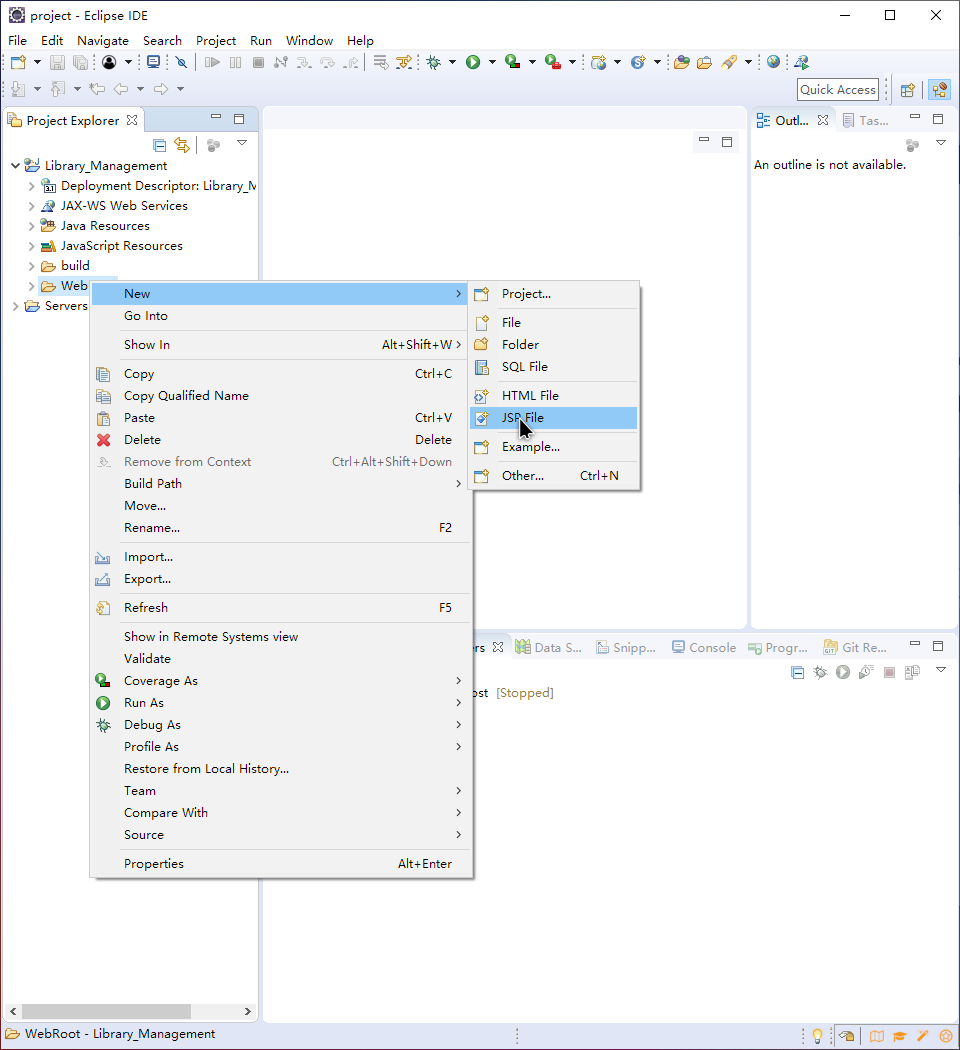The width and height of the screenshot is (960, 1050).
Task: Click scroll right arrow in Project Explorer
Action: [x=248, y=1011]
